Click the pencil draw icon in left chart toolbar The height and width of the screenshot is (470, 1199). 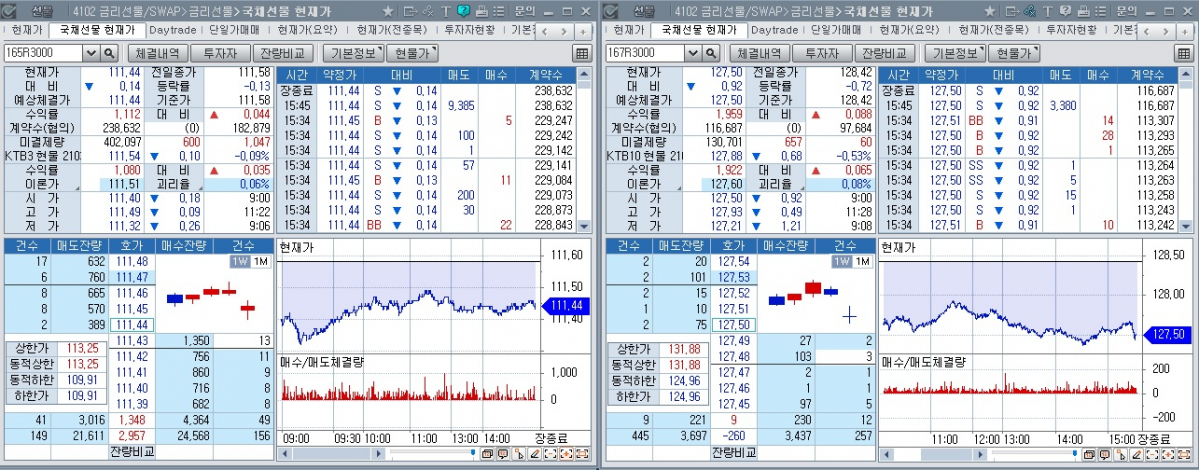535,454
